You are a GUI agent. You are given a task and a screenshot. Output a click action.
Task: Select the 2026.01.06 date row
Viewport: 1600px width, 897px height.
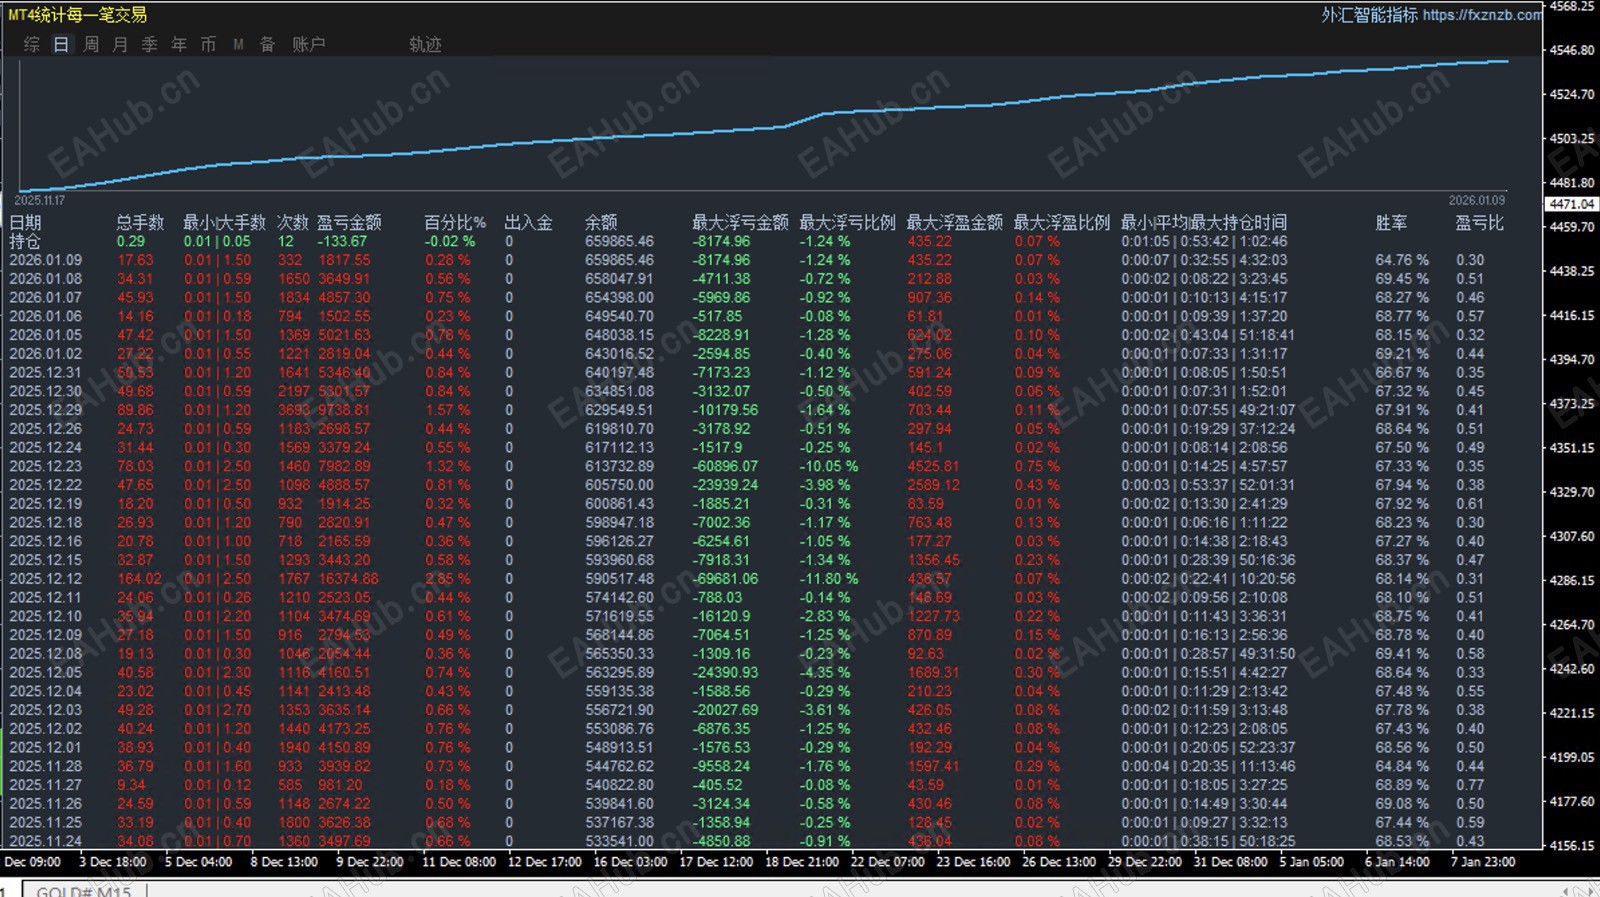coord(46,316)
